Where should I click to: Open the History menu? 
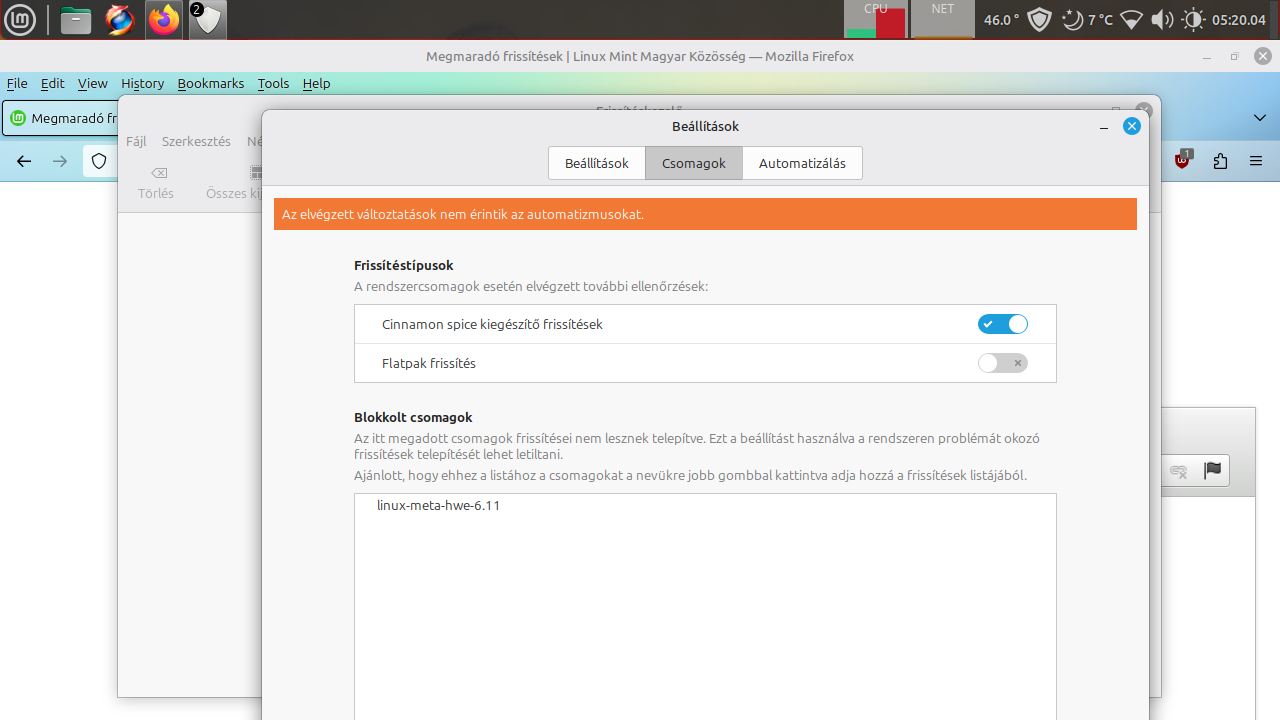(x=142, y=84)
